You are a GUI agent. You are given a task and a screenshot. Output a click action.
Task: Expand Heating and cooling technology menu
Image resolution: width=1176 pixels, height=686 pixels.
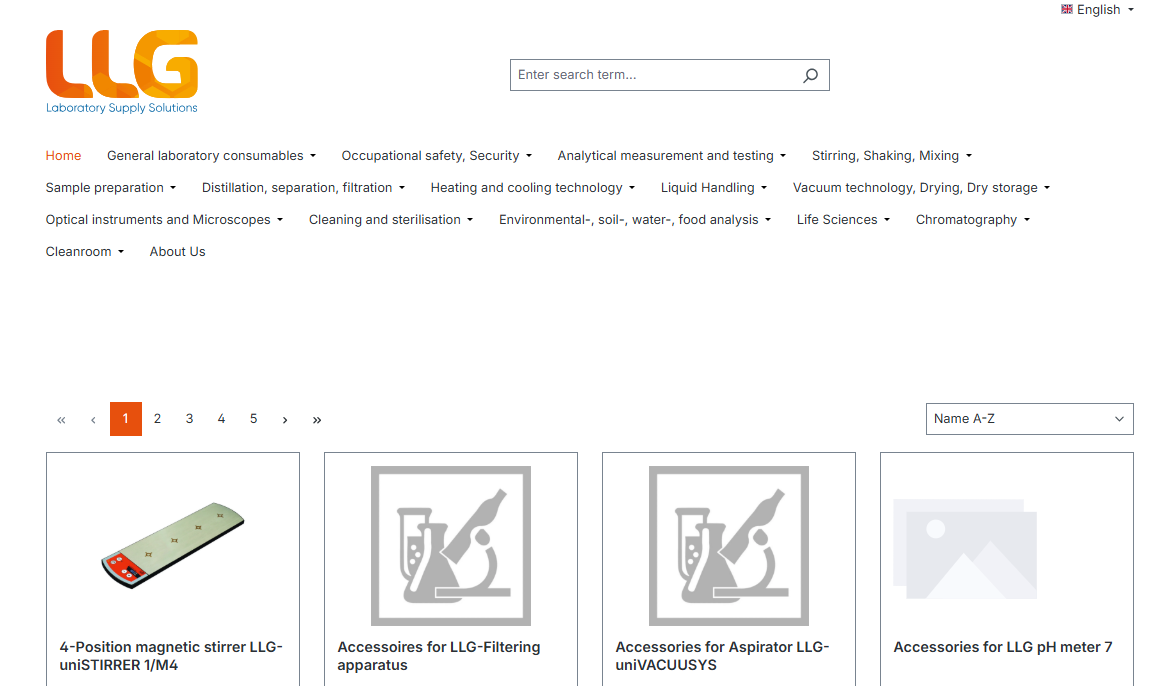[x=532, y=188]
